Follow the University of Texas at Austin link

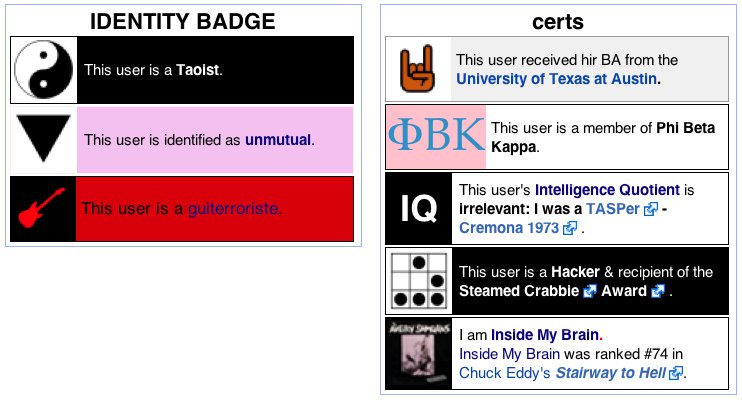coord(557,79)
